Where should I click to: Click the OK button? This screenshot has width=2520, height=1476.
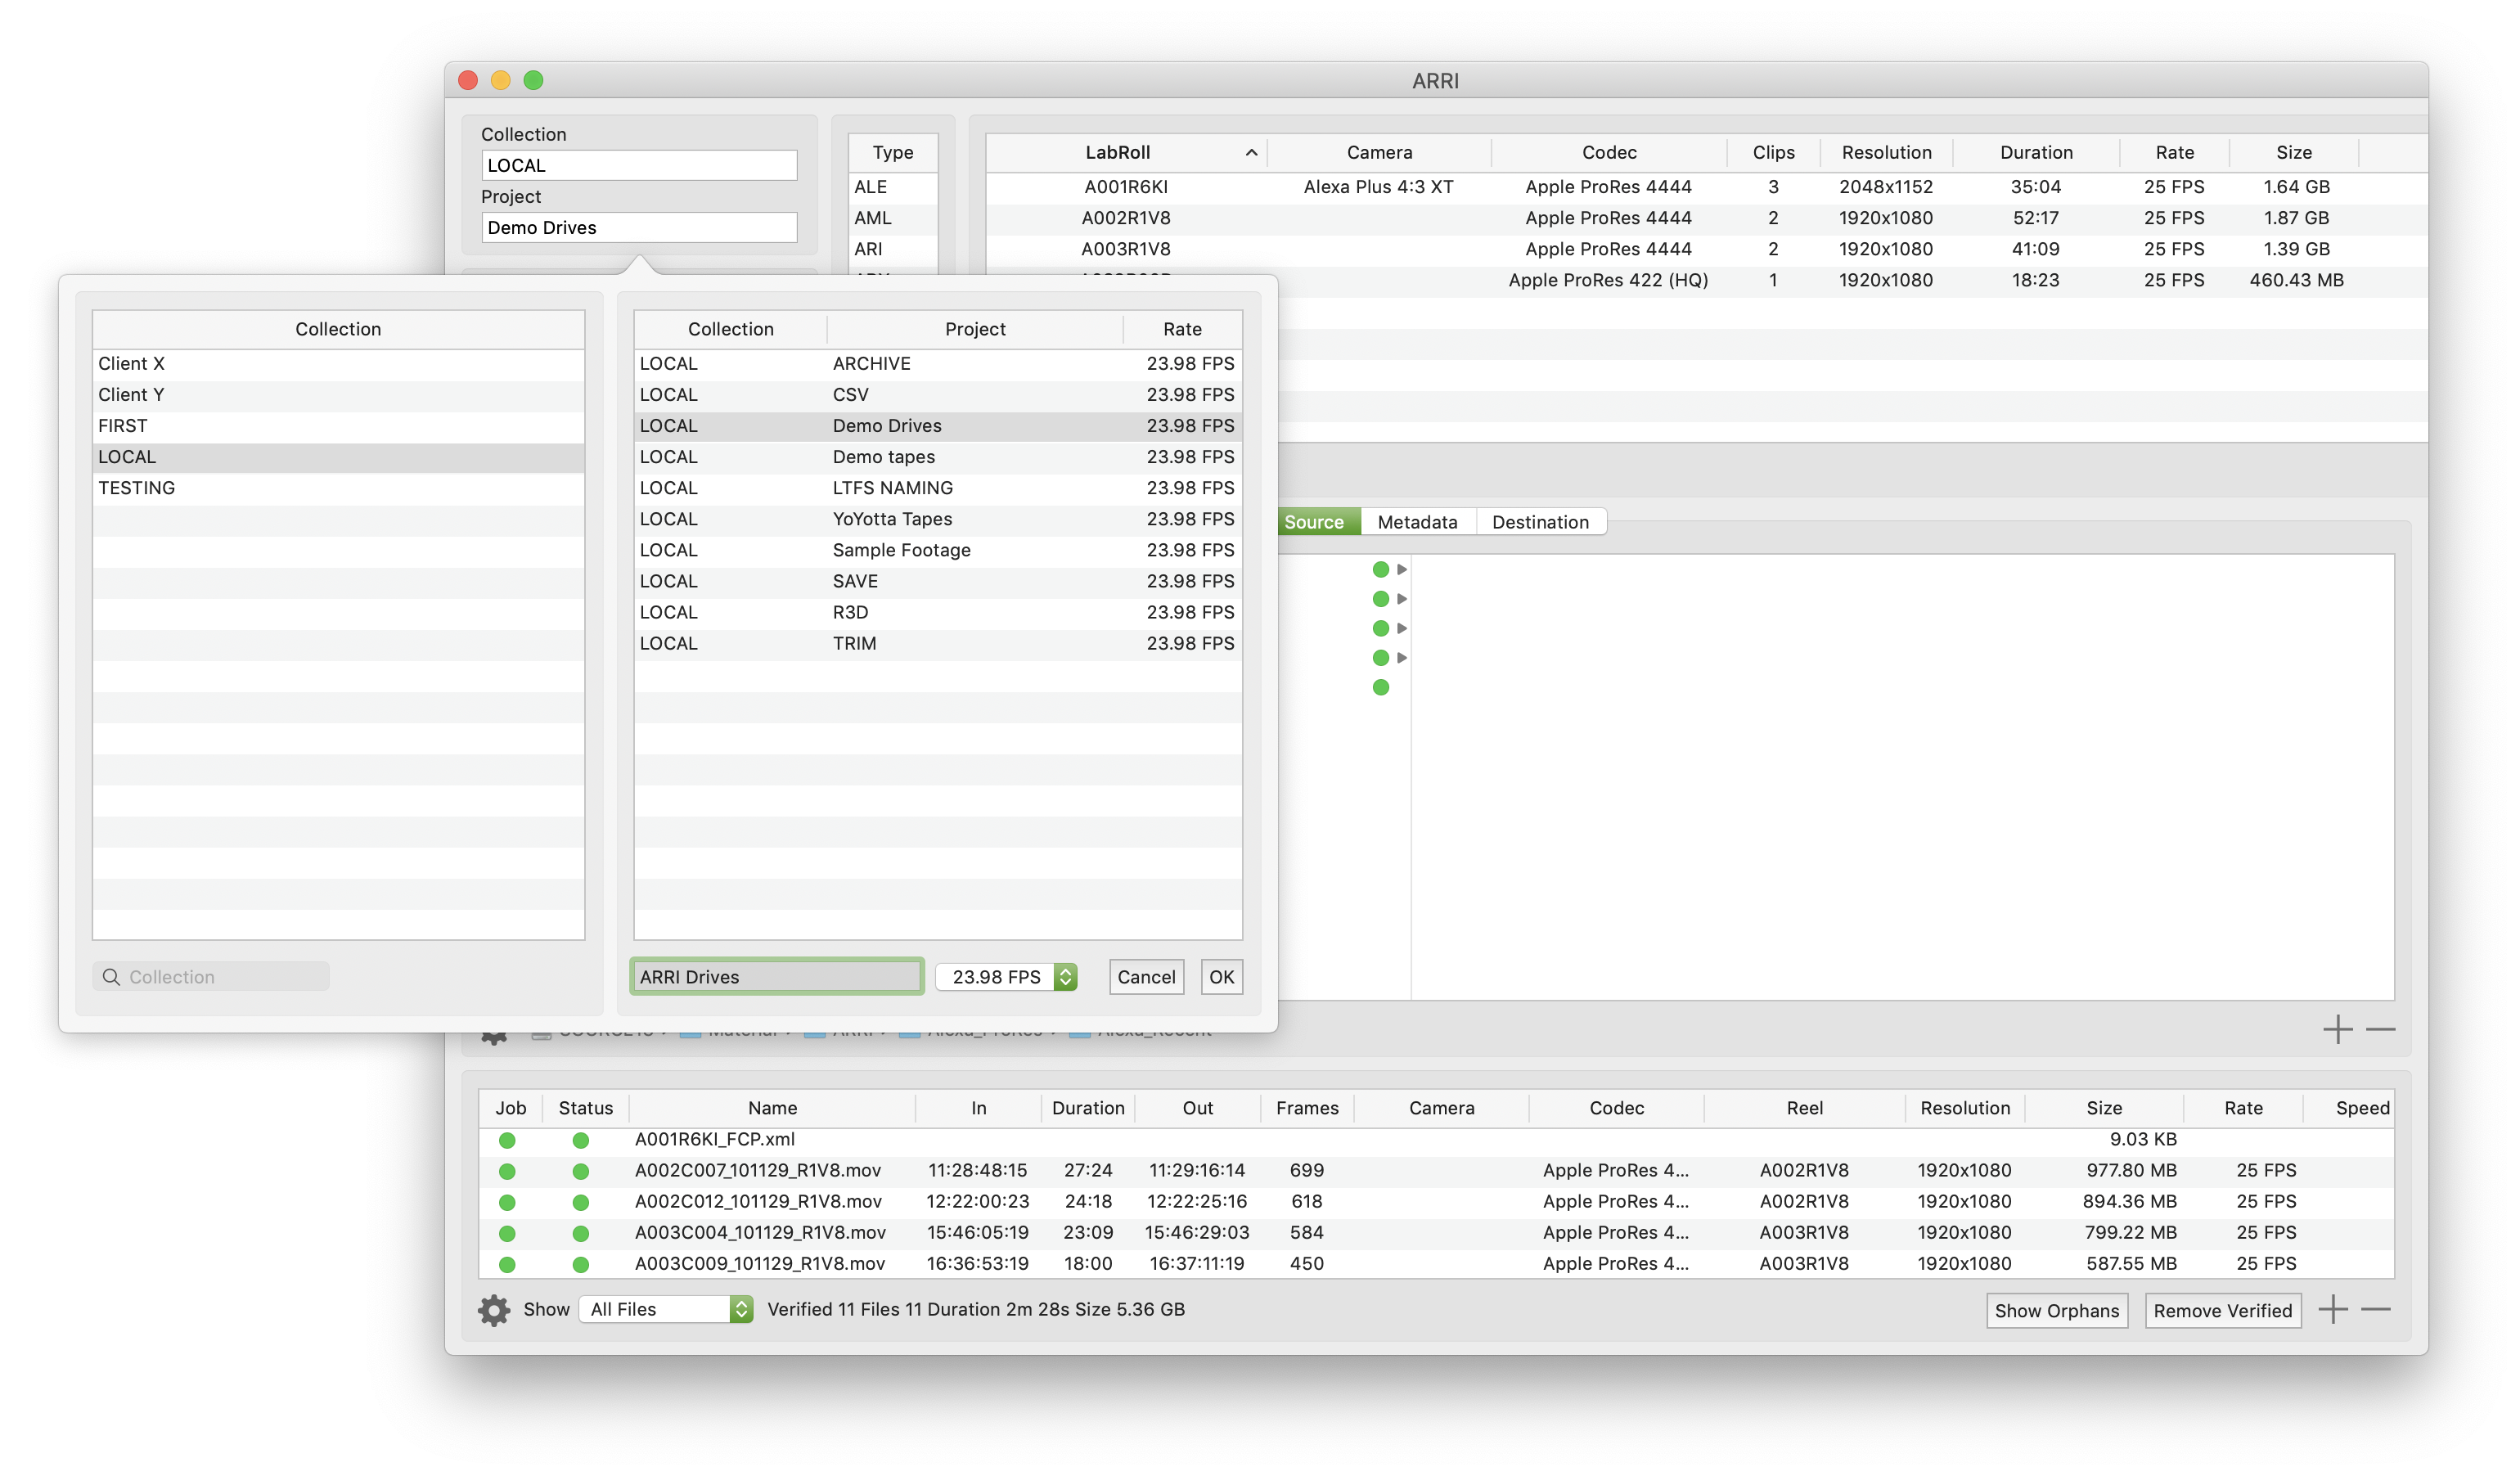pos(1221,977)
